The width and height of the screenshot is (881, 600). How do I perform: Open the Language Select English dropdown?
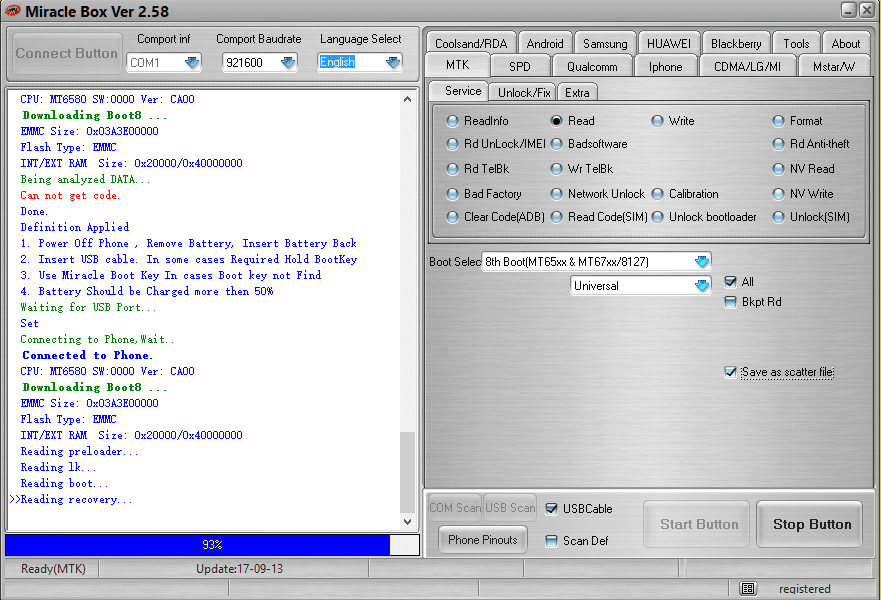coord(393,62)
